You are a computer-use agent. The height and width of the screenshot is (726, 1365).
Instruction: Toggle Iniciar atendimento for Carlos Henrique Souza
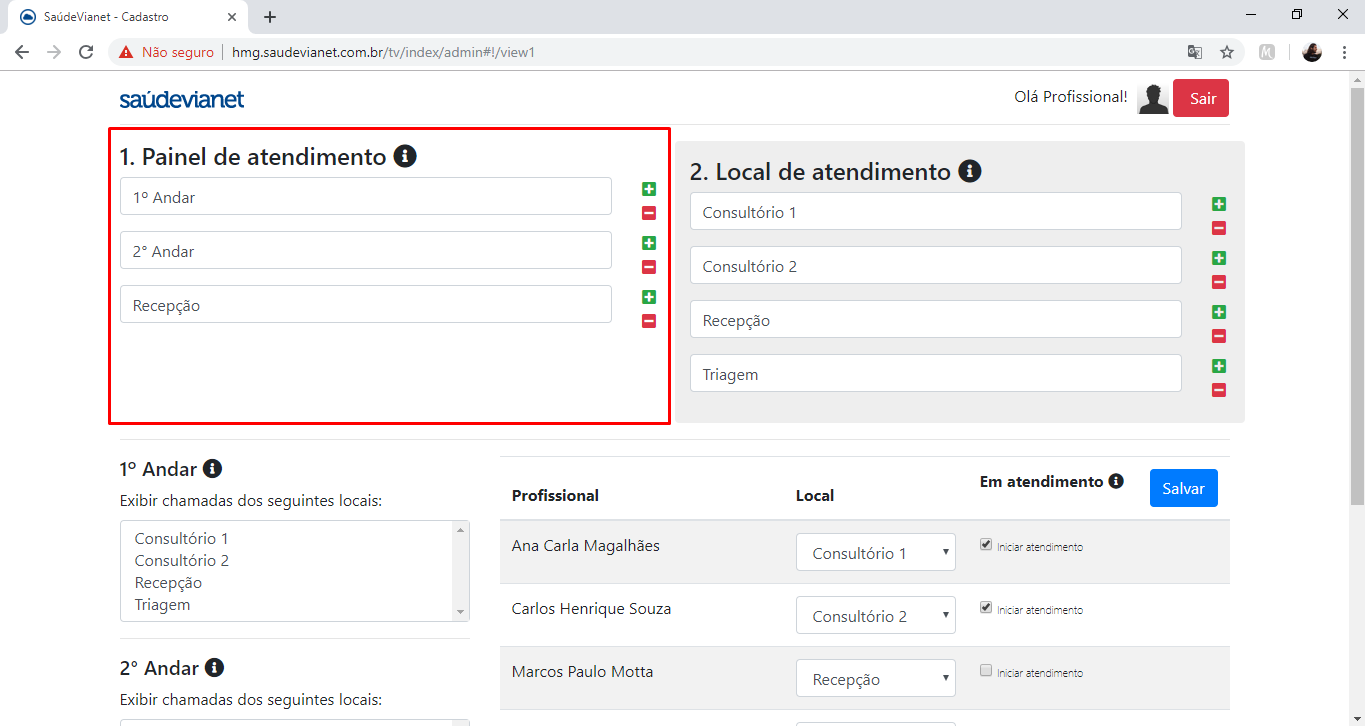(x=986, y=607)
